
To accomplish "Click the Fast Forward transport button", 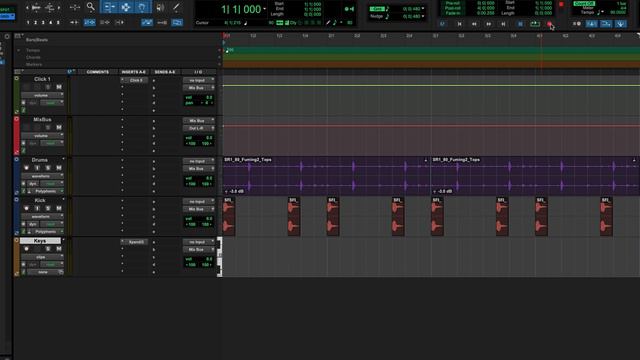I will click(489, 24).
